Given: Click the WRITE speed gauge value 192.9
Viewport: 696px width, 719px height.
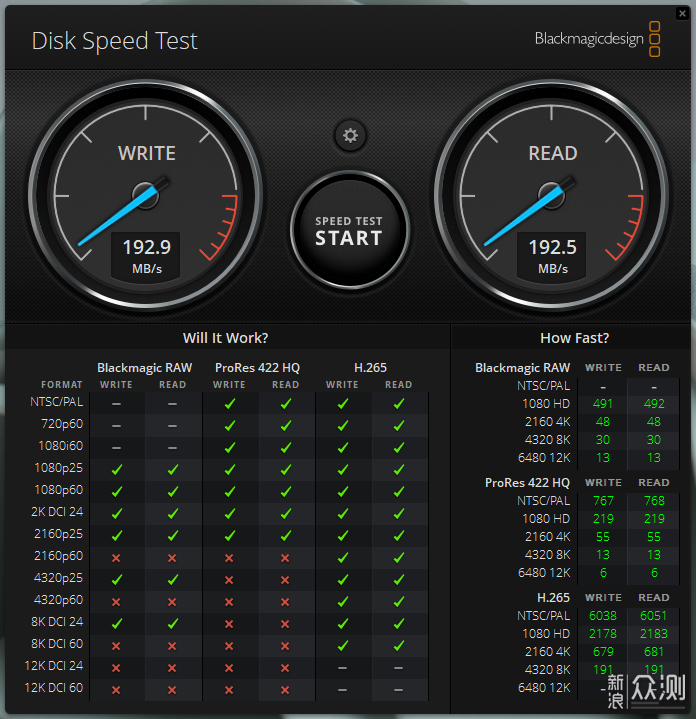Looking at the screenshot, I should 146,248.
